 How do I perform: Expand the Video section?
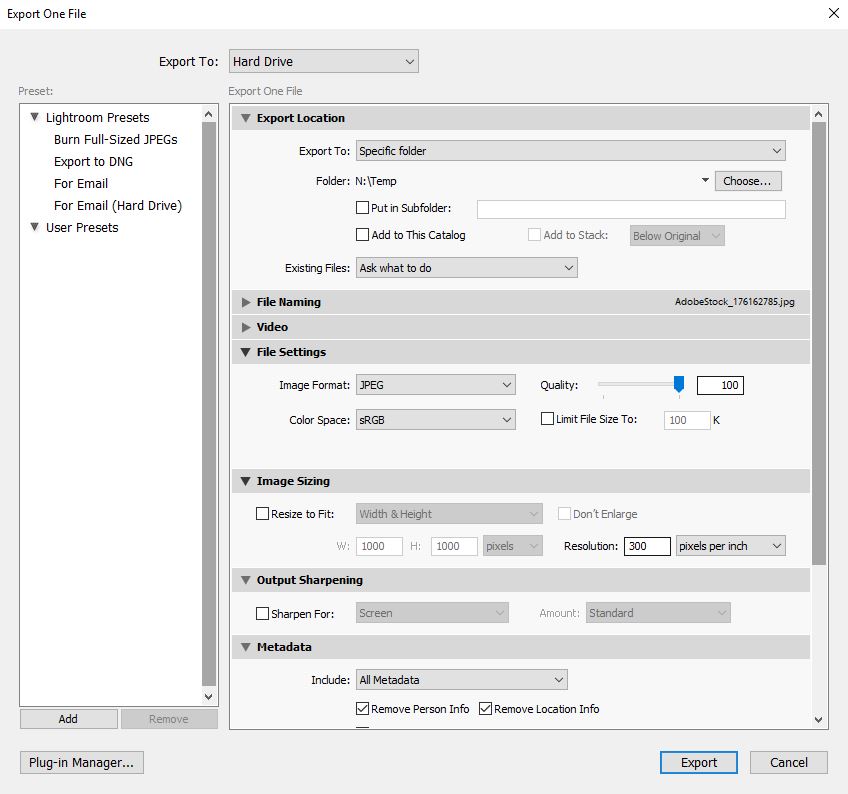(x=246, y=327)
